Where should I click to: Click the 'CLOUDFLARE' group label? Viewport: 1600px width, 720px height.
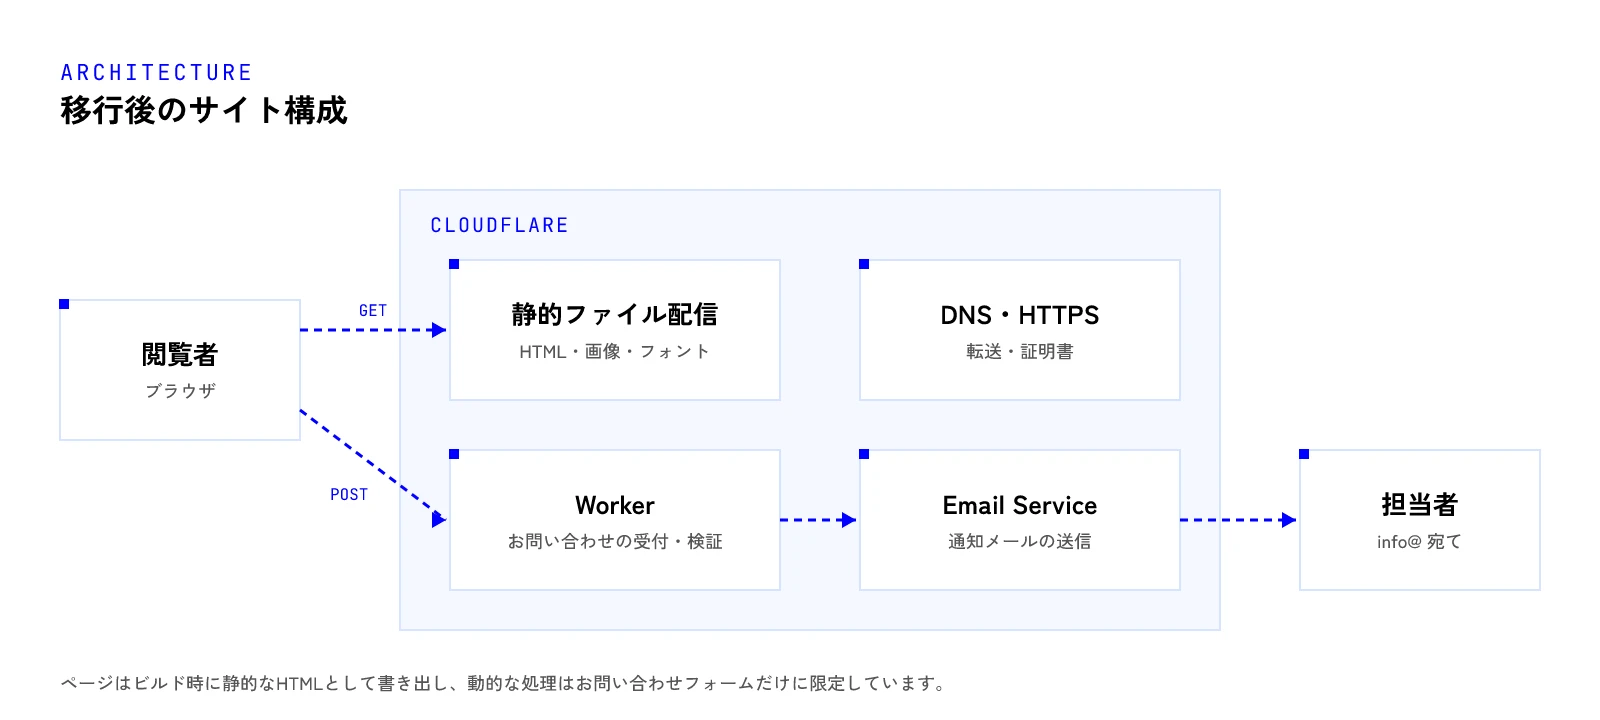499,226
